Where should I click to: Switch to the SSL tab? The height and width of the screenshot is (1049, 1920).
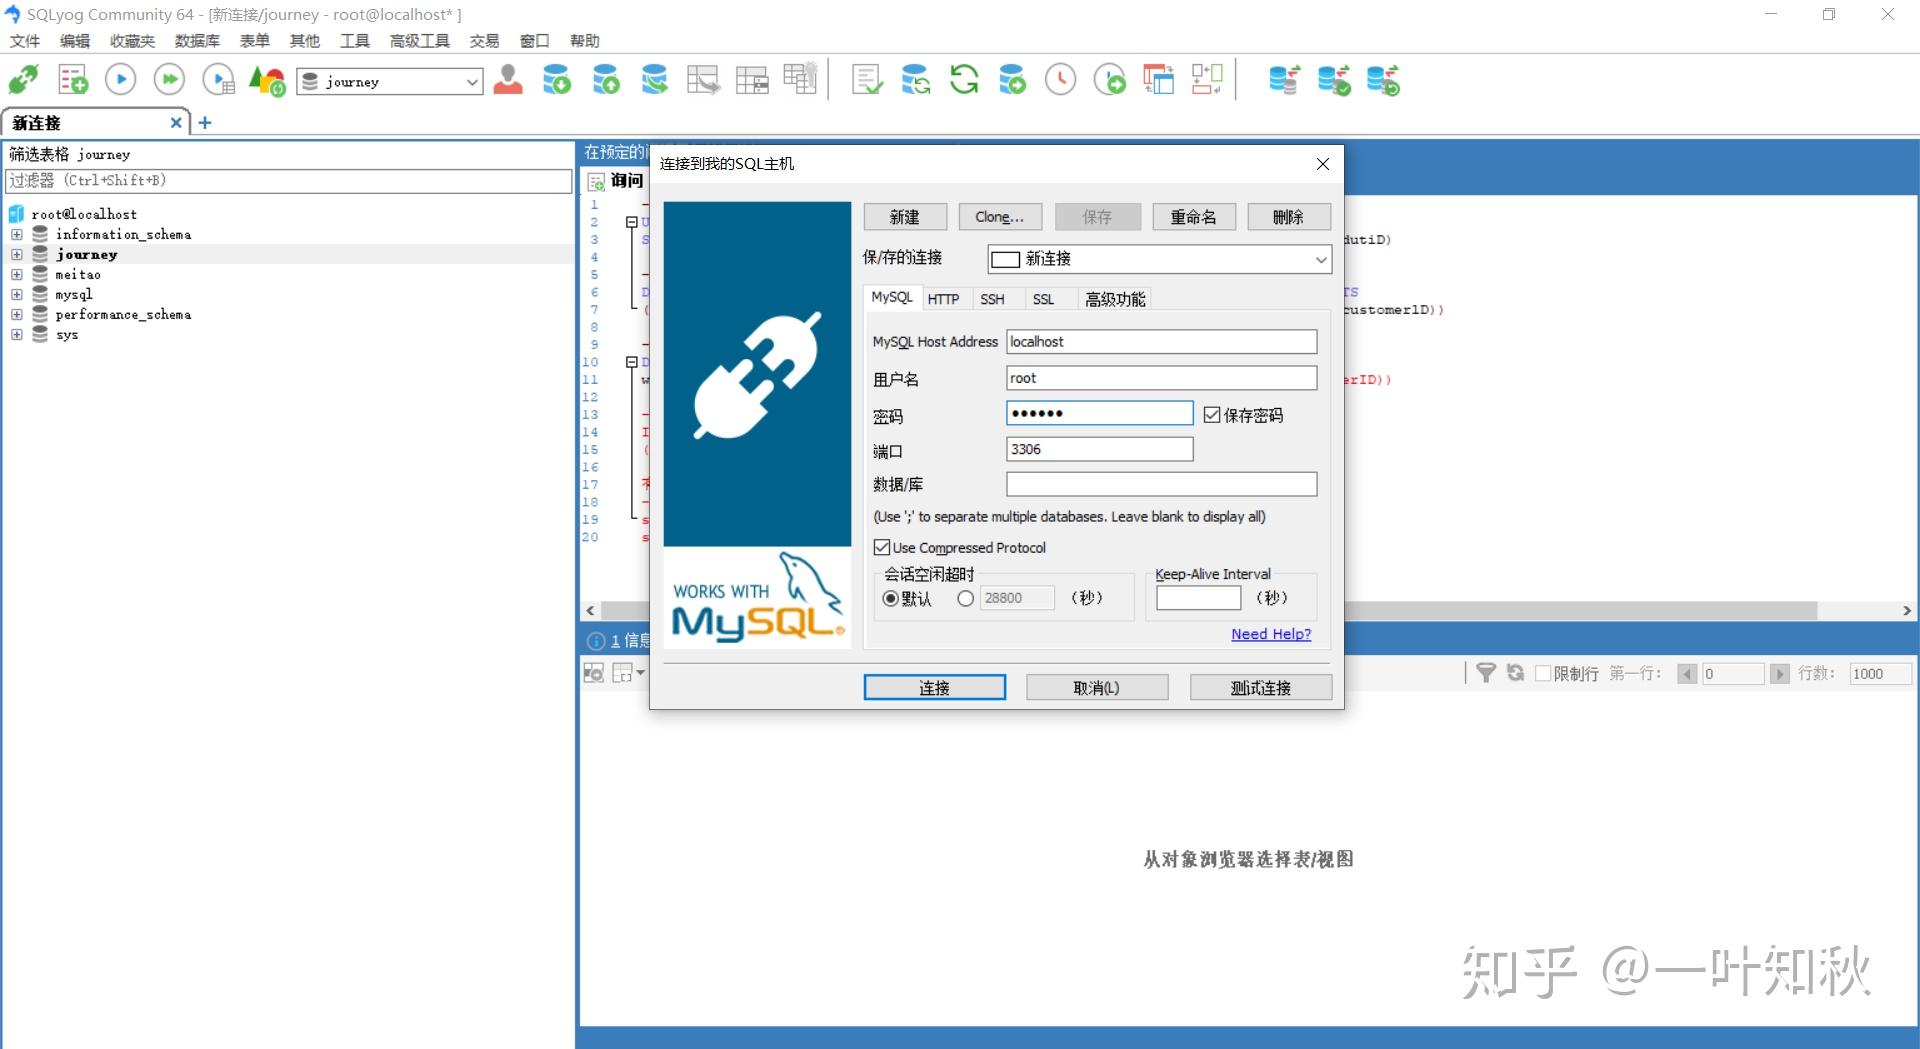1043,299
